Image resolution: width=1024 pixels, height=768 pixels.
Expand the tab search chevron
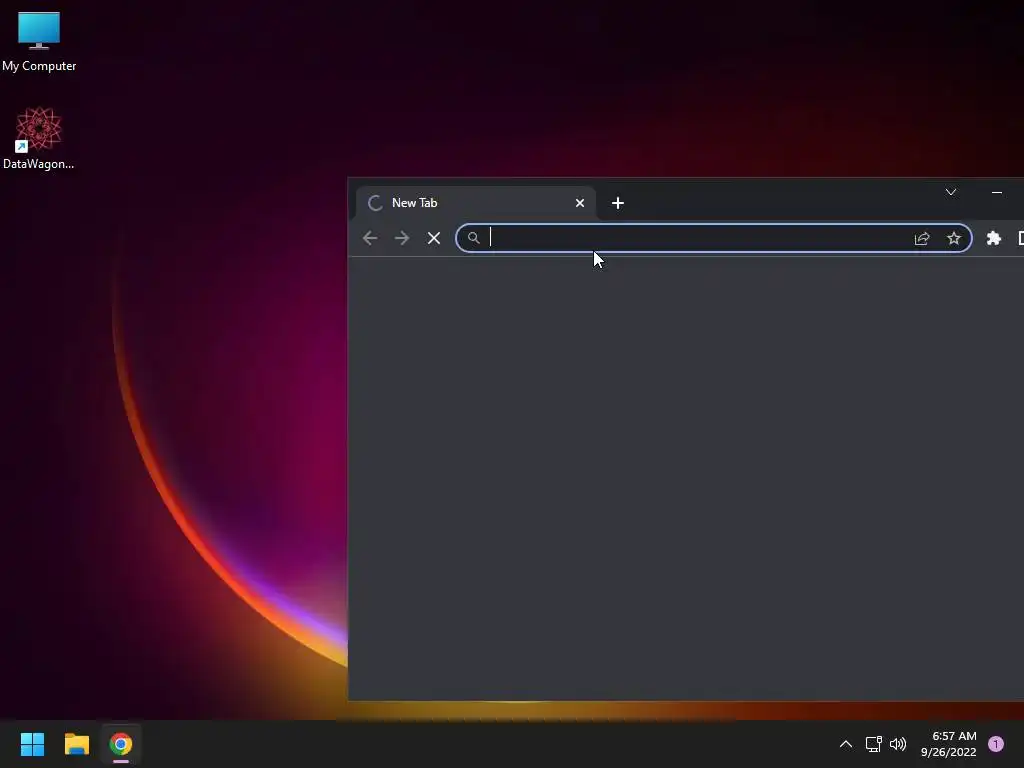coord(951,192)
